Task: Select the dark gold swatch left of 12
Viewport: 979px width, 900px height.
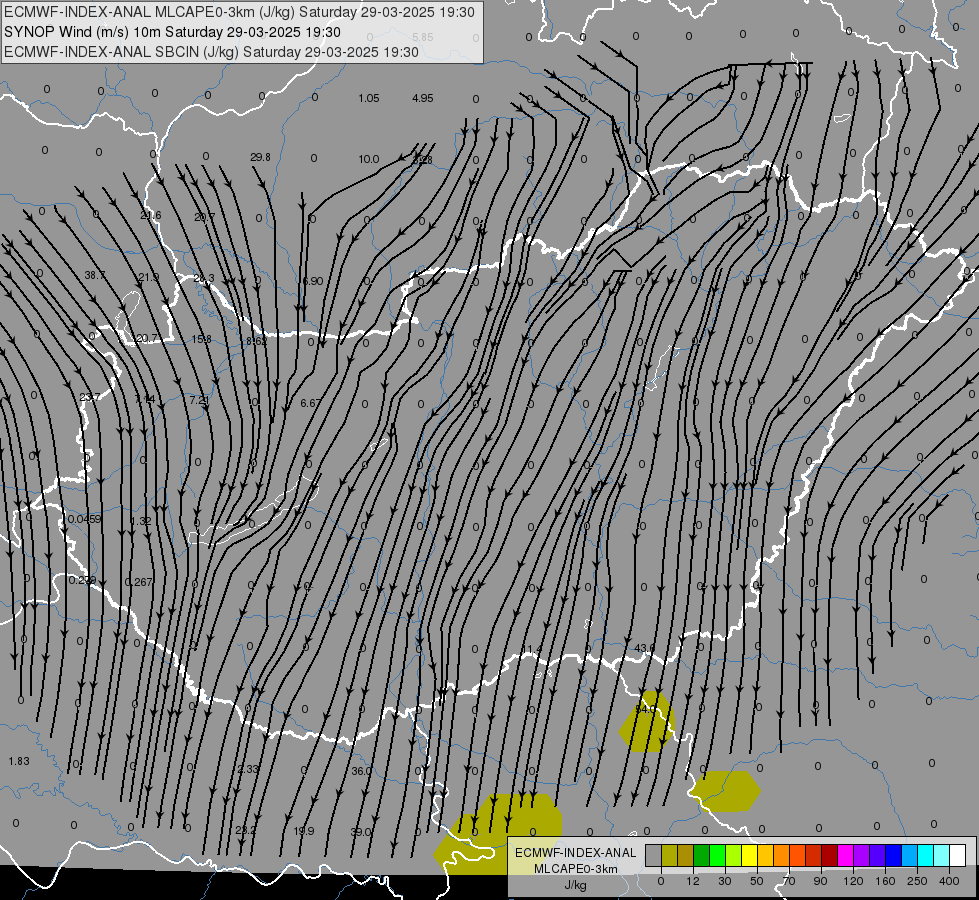Action: (686, 855)
